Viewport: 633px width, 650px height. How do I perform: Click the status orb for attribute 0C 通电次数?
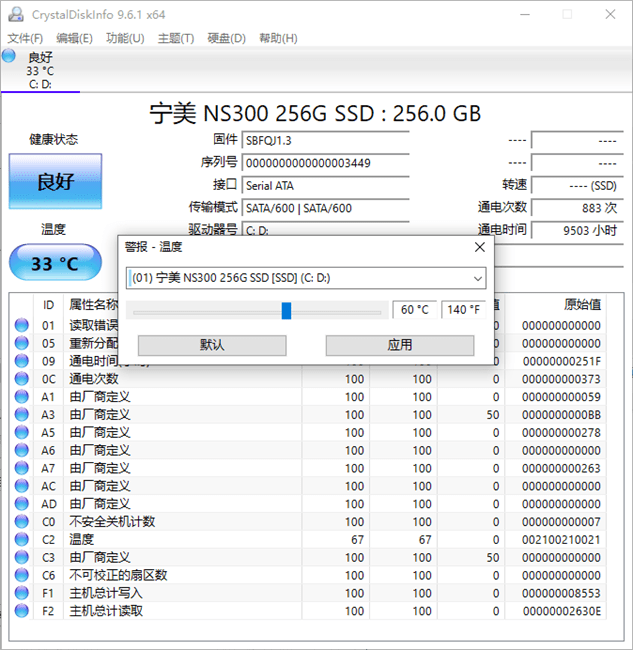coord(22,379)
